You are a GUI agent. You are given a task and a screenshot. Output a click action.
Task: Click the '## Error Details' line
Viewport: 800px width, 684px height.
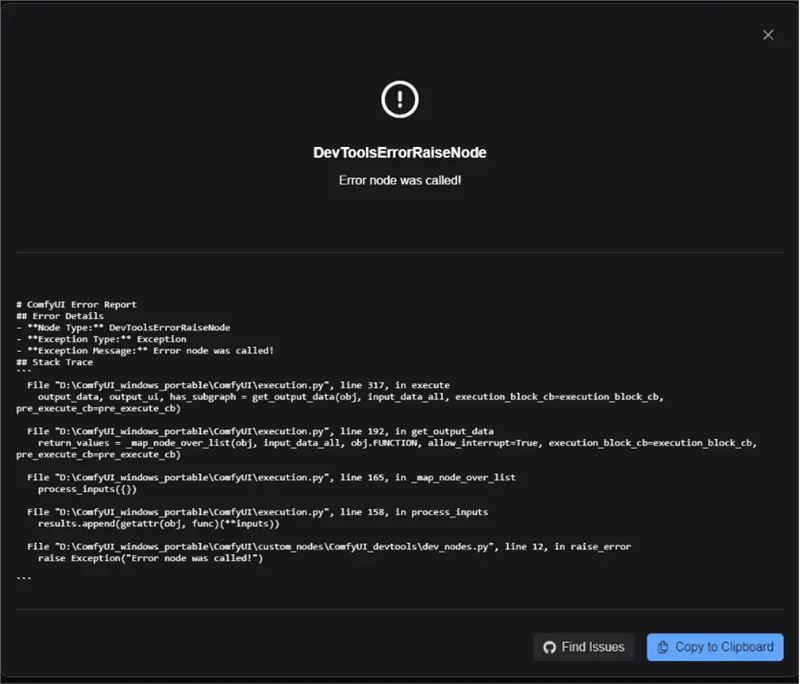coord(60,316)
